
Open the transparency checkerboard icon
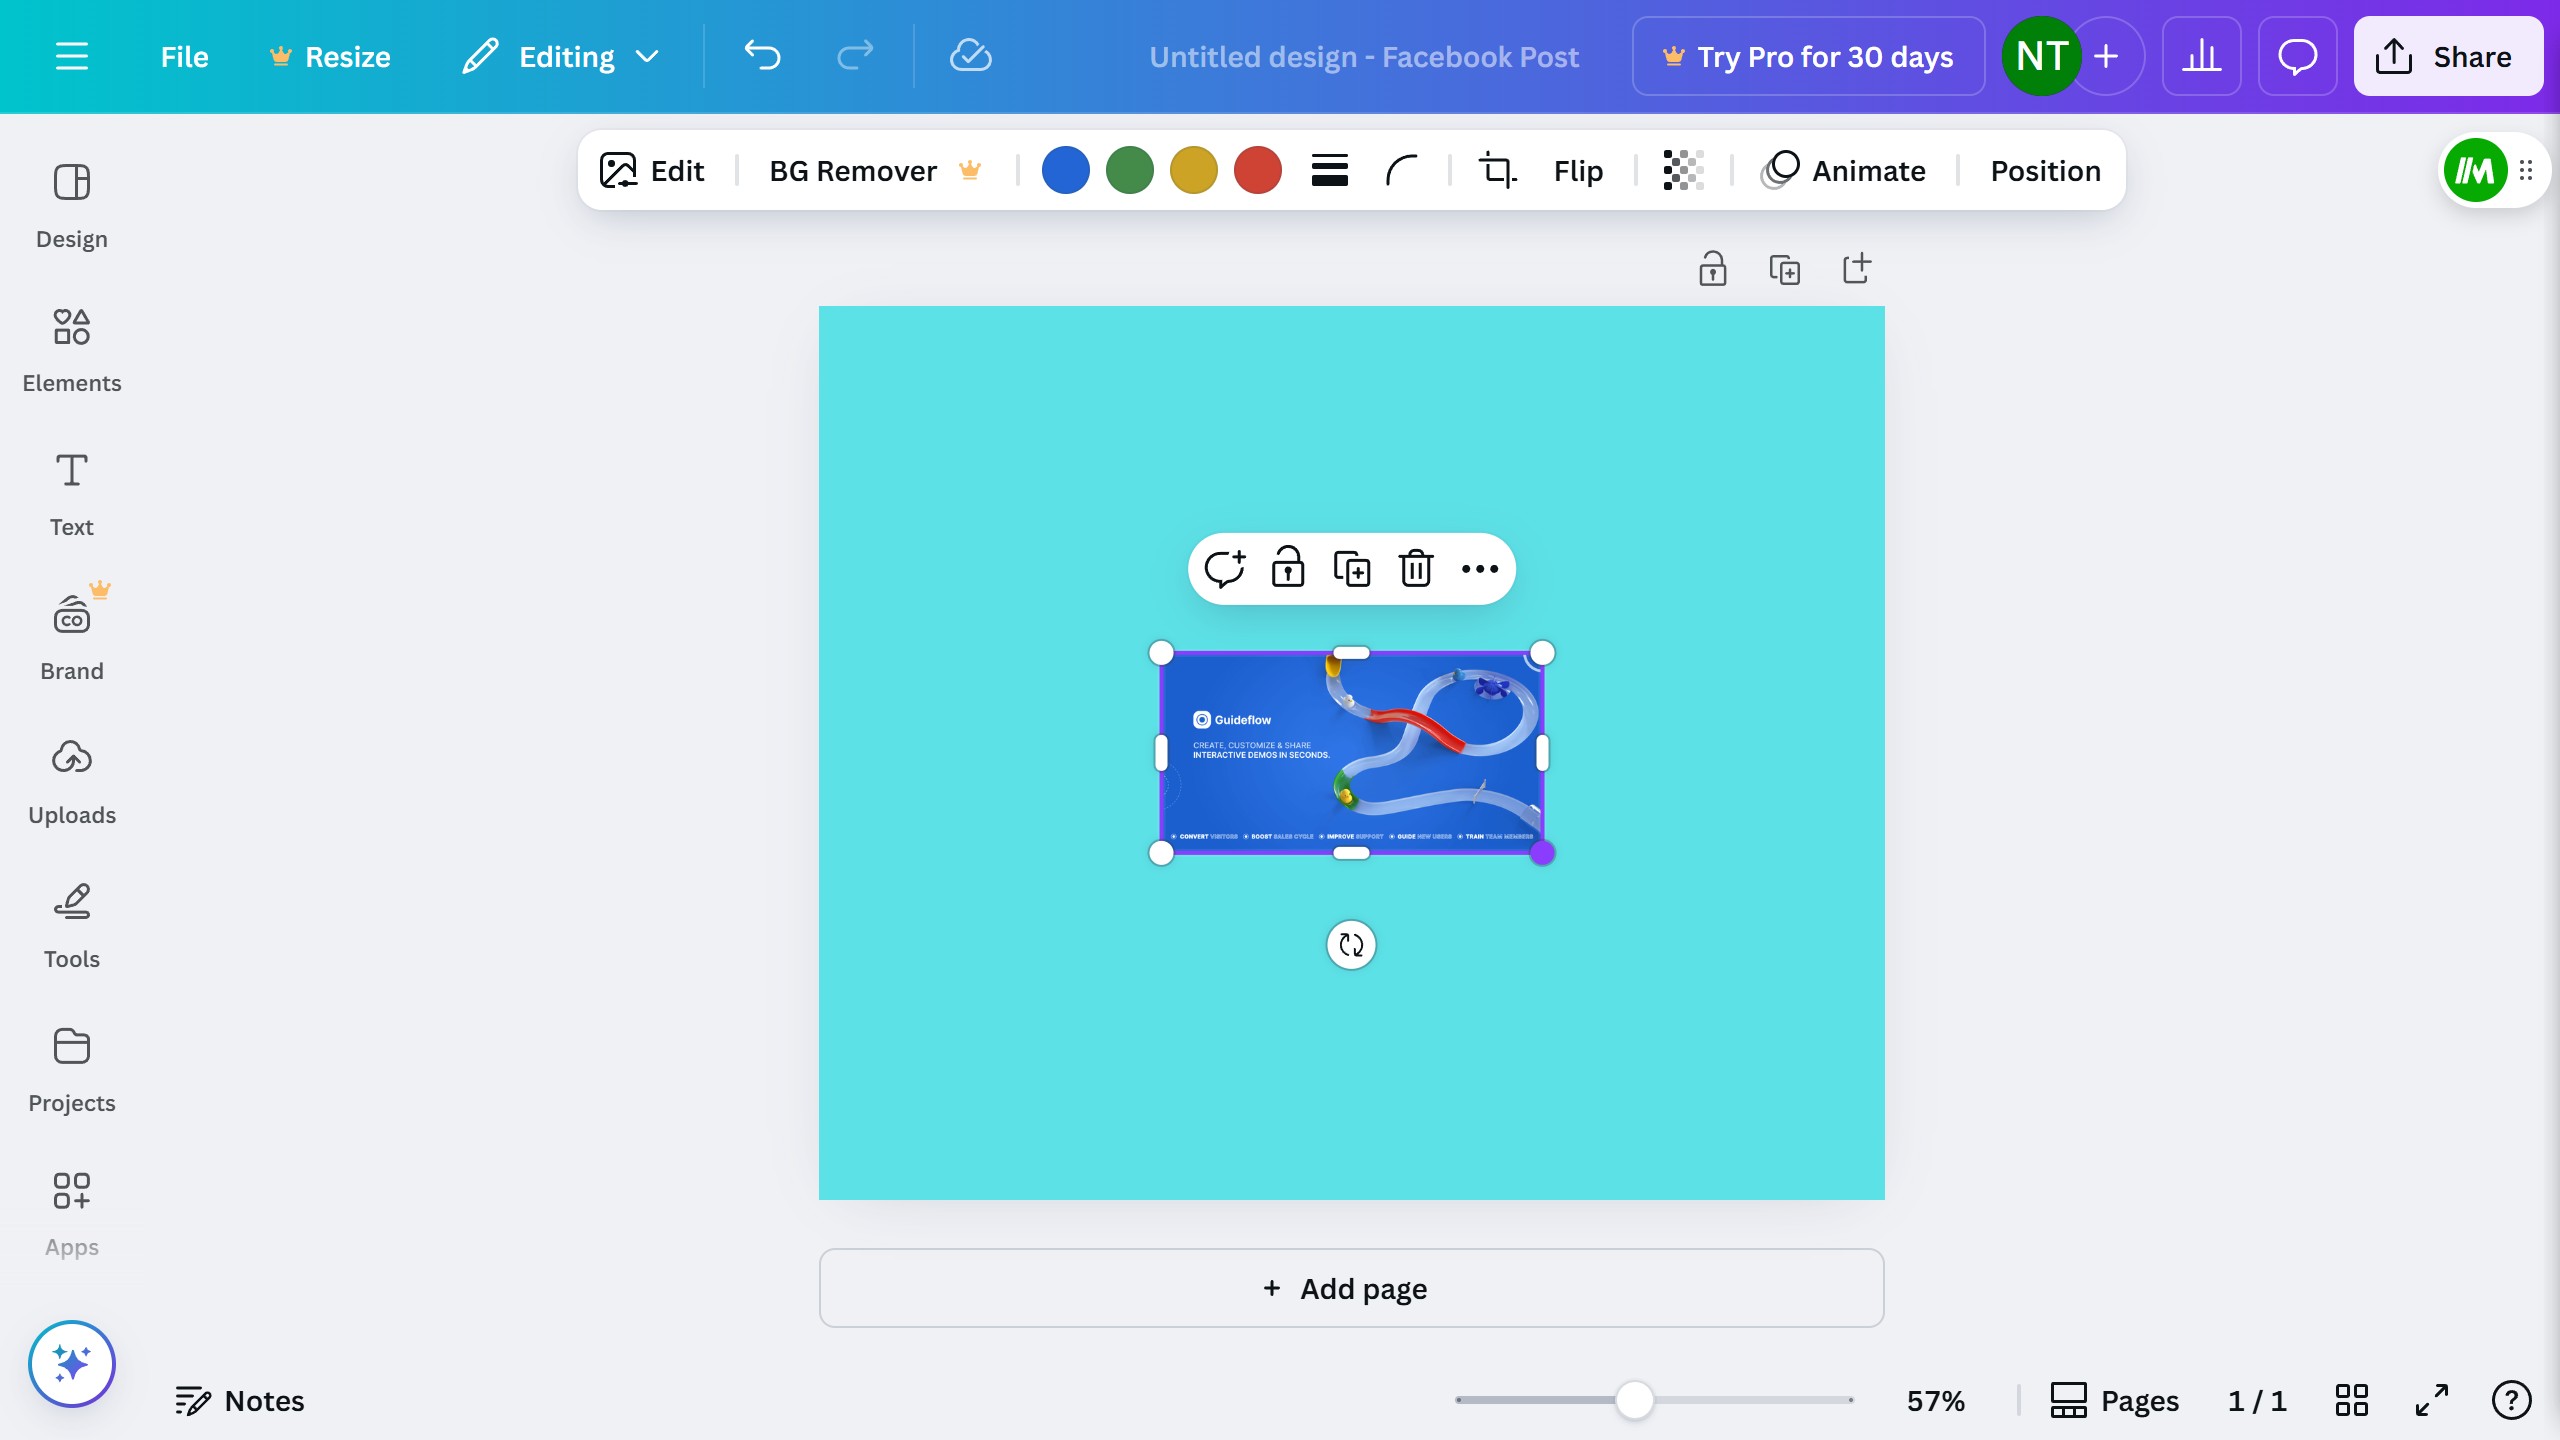point(1683,171)
